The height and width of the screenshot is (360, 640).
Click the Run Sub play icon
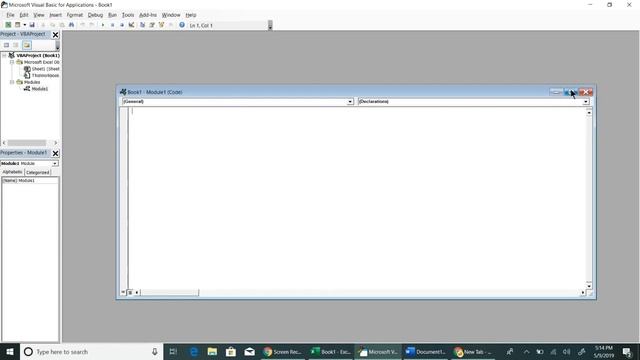tap(103, 25)
